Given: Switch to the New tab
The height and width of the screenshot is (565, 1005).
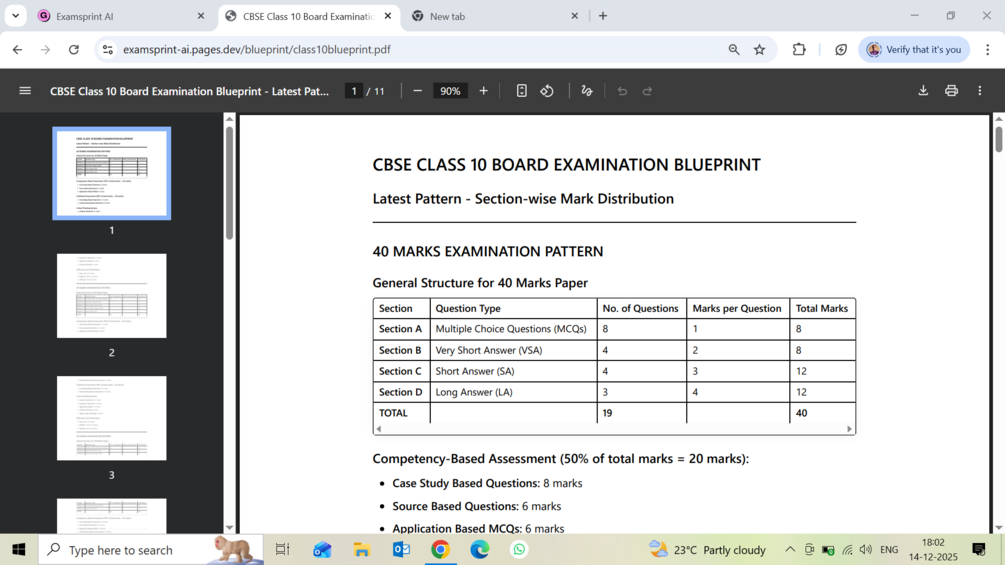Looking at the screenshot, I should point(496,16).
